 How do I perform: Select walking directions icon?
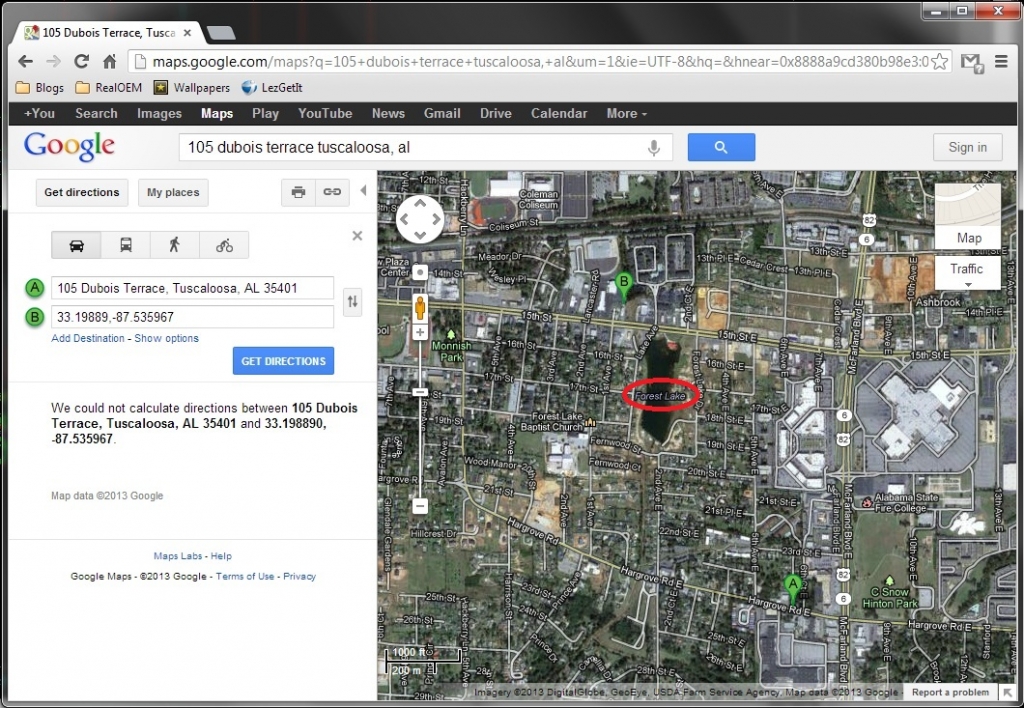point(174,245)
